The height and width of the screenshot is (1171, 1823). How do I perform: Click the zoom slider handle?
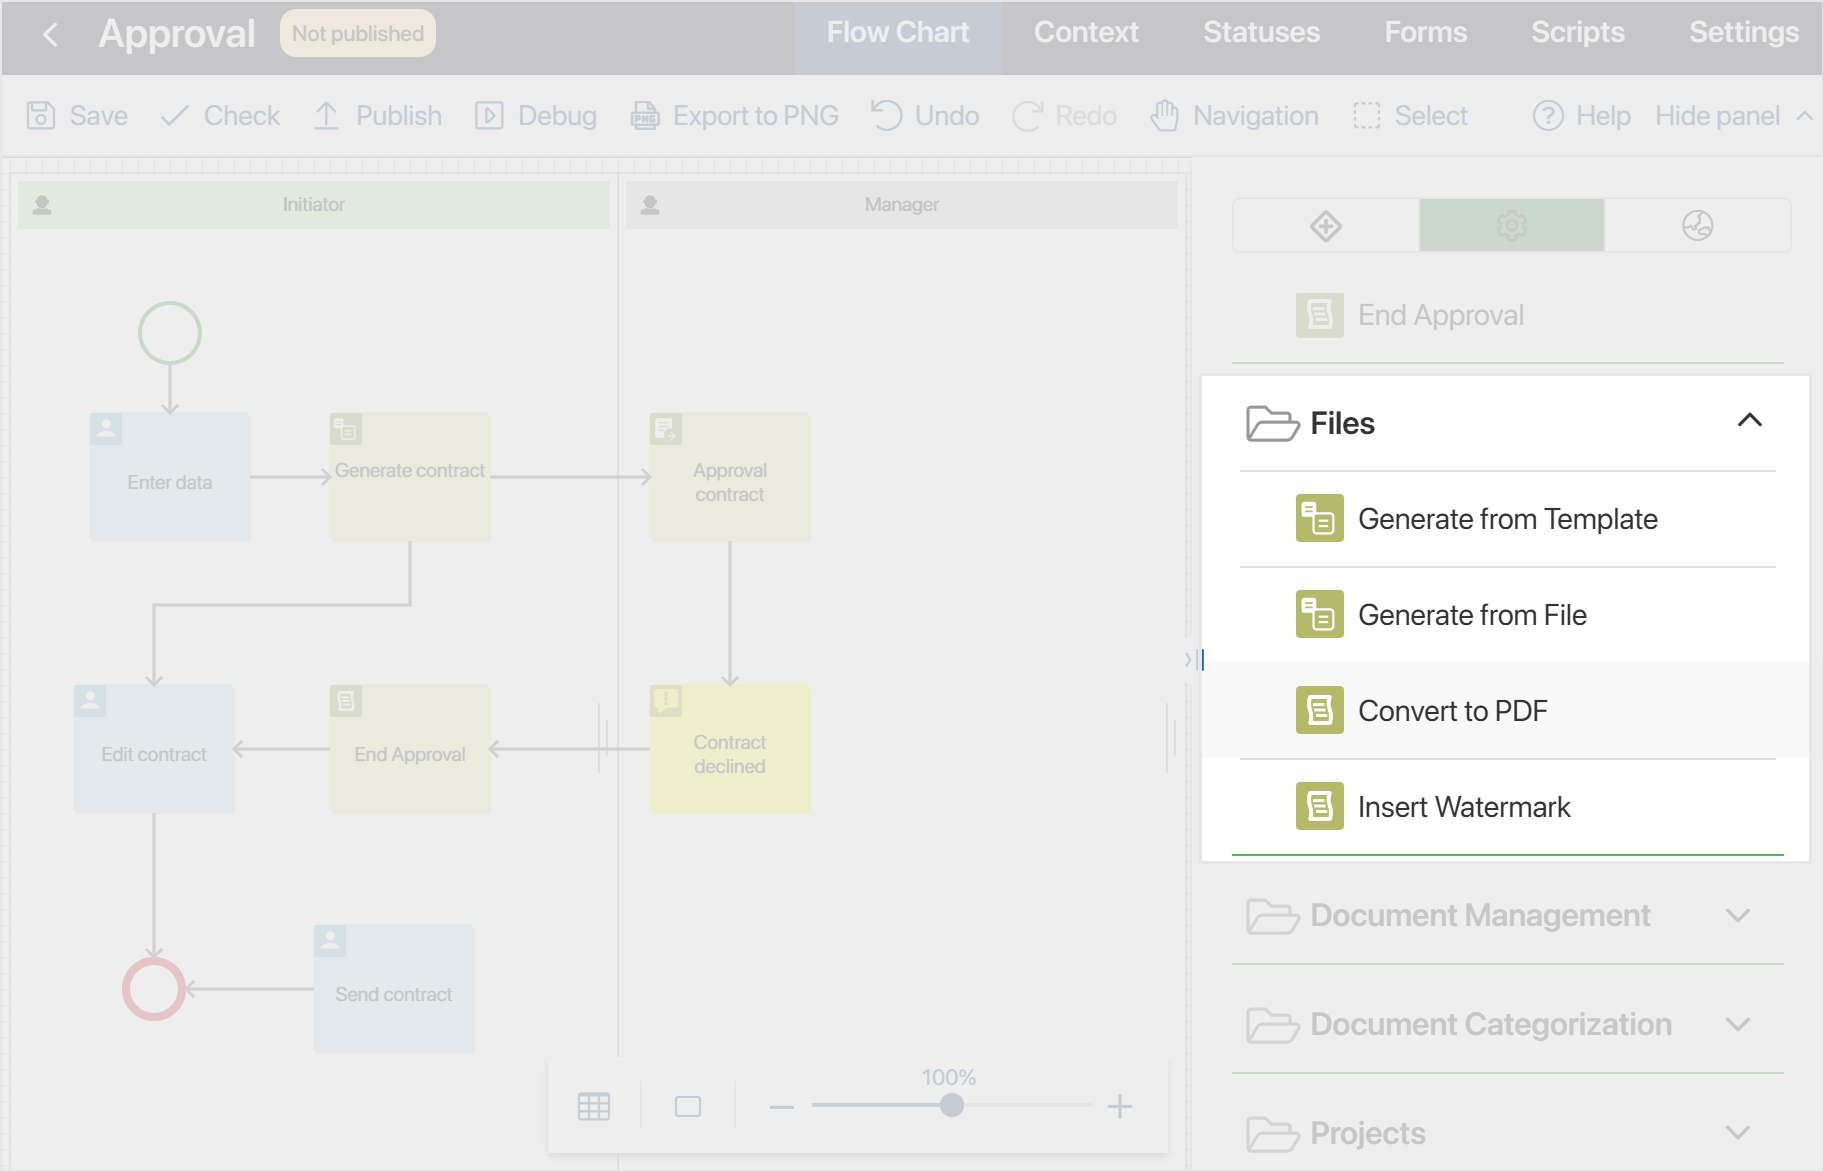[952, 1105]
